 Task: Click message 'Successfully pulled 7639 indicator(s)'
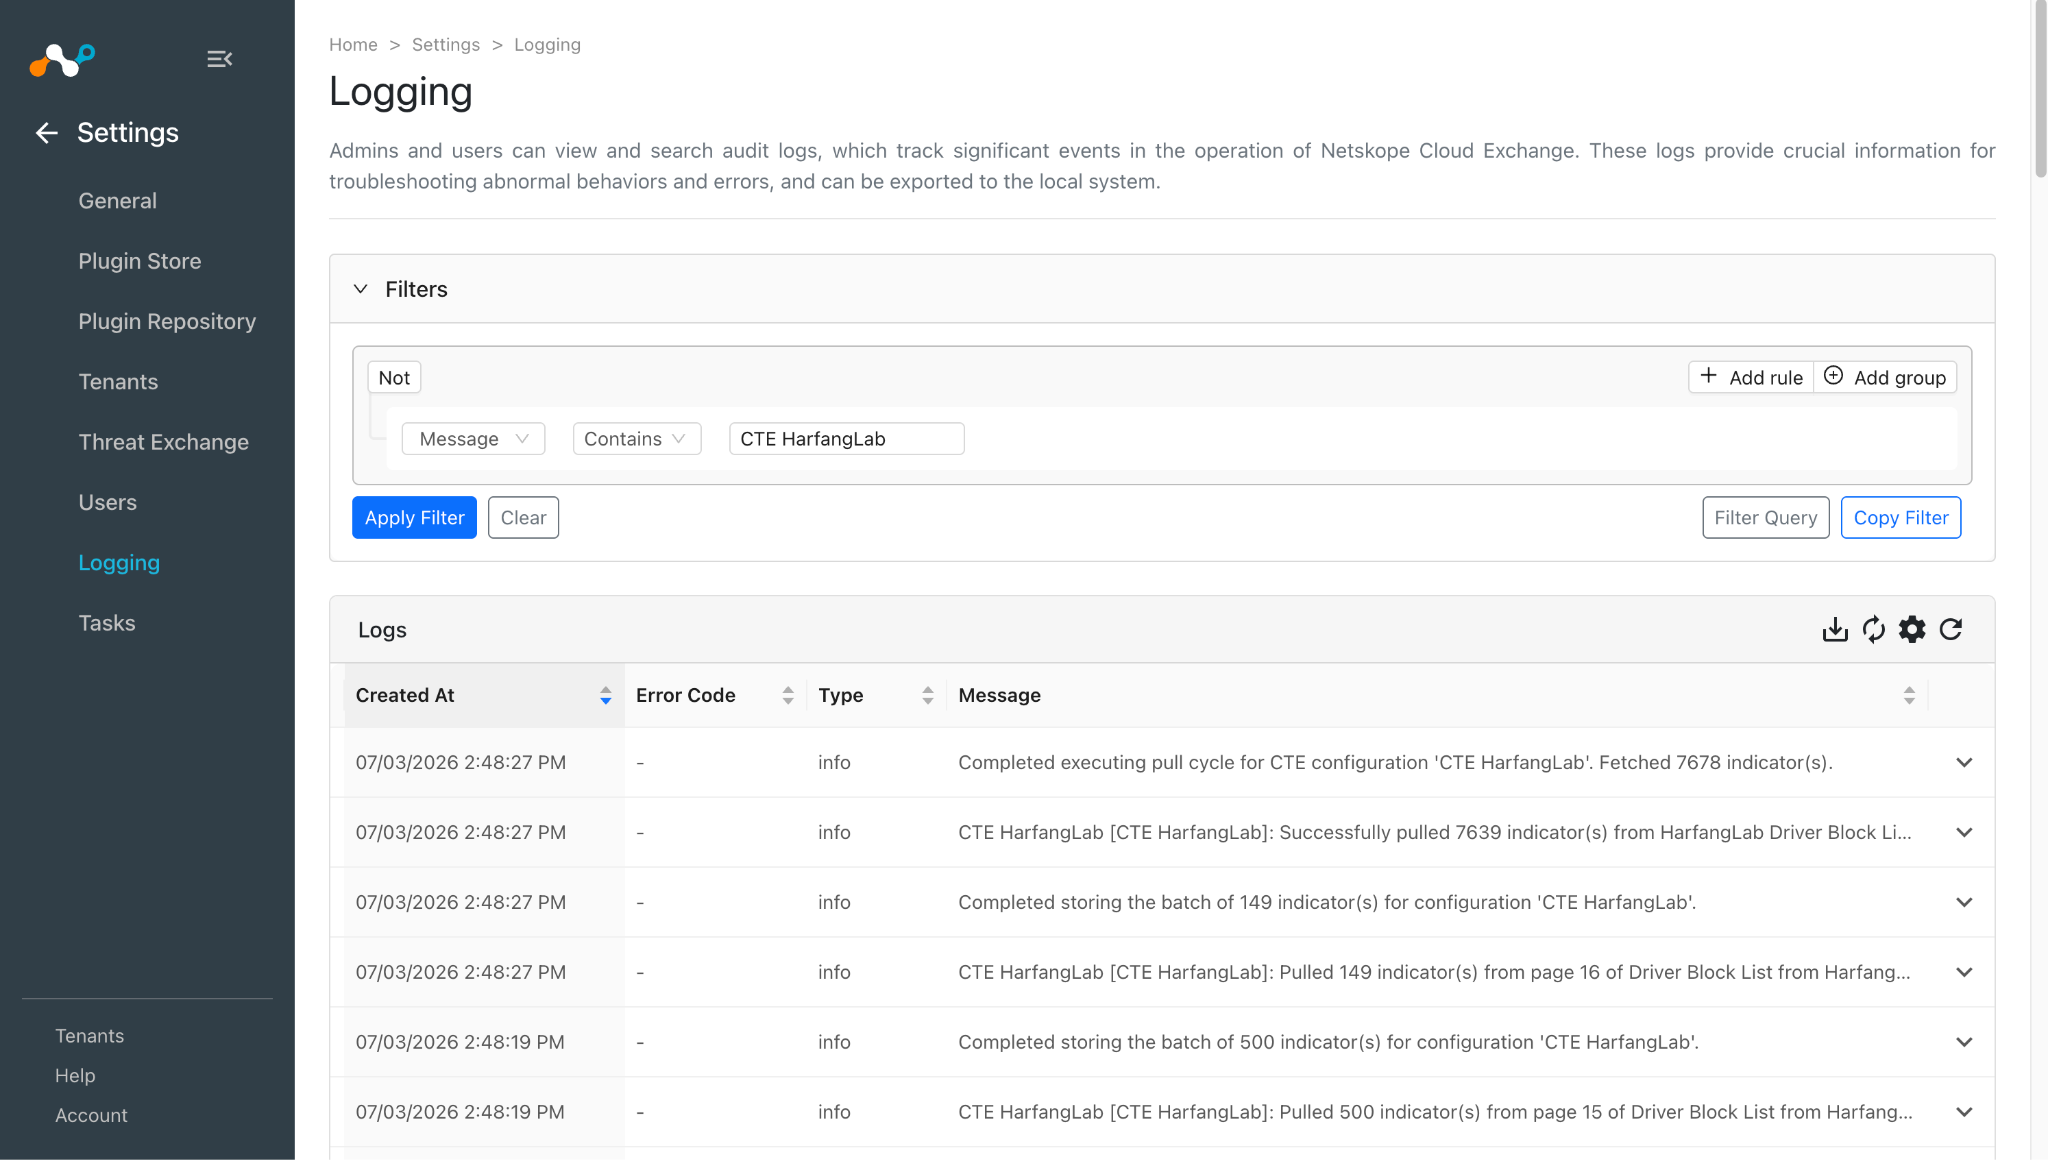pyautogui.click(x=1435, y=833)
